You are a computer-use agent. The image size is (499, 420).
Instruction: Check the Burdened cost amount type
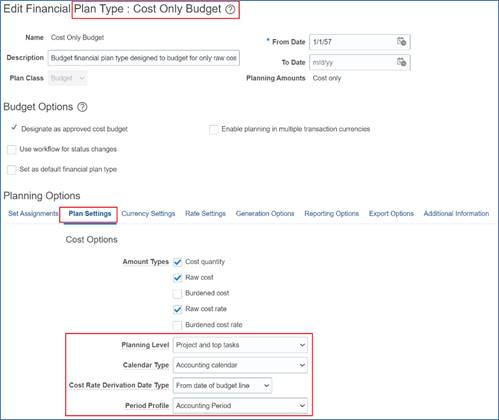(177, 293)
